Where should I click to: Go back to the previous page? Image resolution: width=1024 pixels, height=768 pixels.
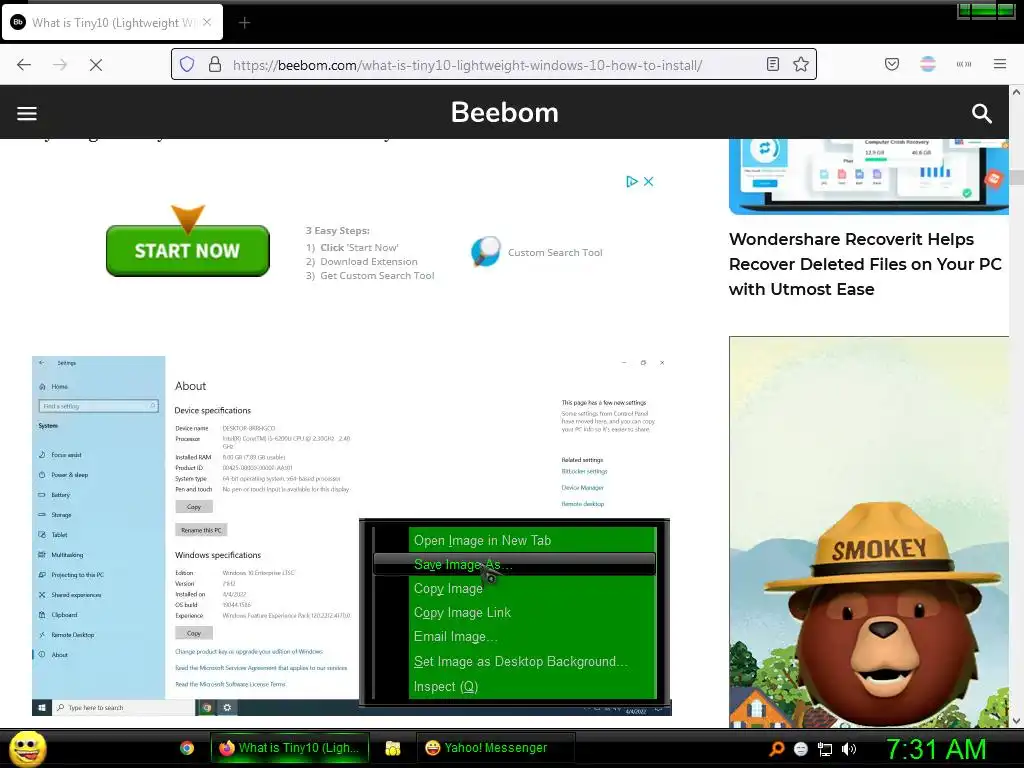pos(24,65)
